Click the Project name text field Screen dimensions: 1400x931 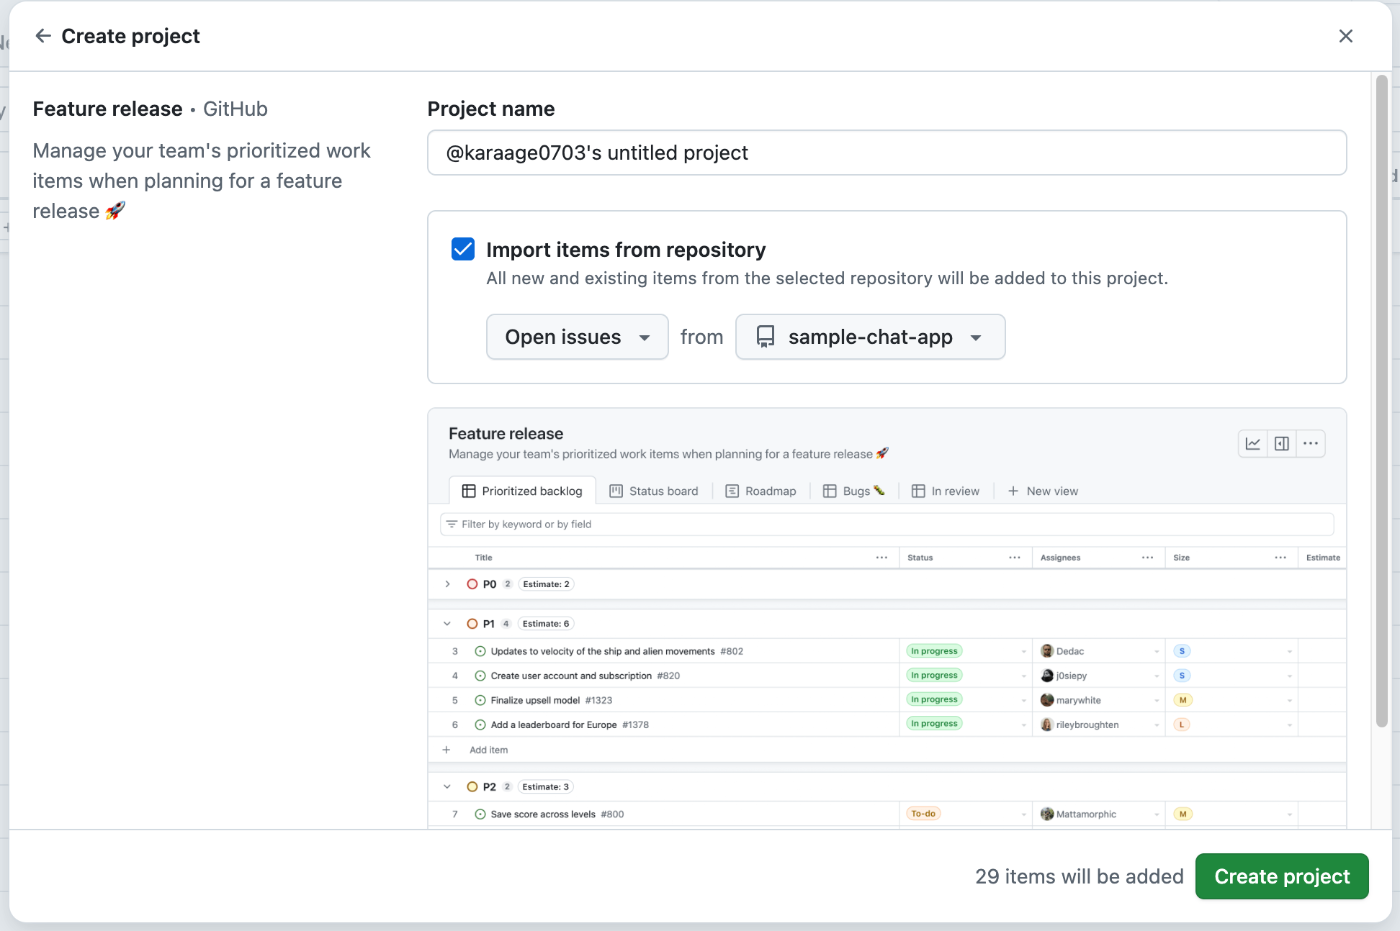[x=886, y=153]
